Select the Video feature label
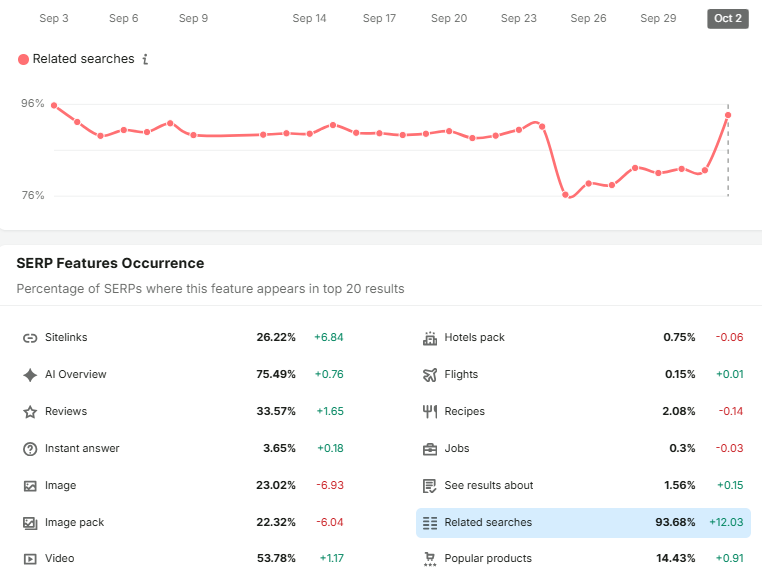The width and height of the screenshot is (762, 575). (x=60, y=558)
